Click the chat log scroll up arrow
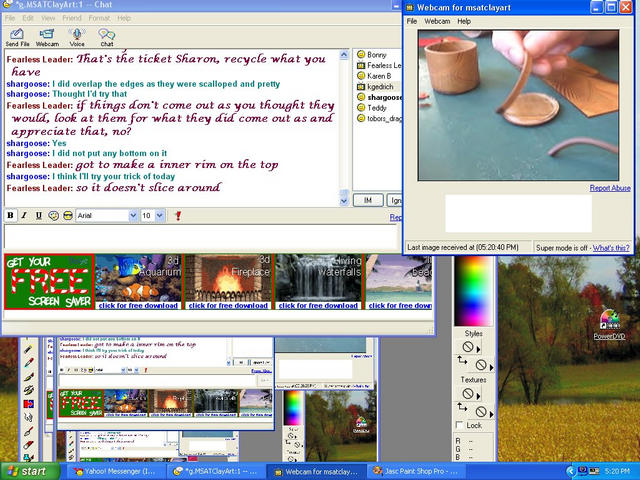This screenshot has width=640, height=480. click(x=344, y=54)
